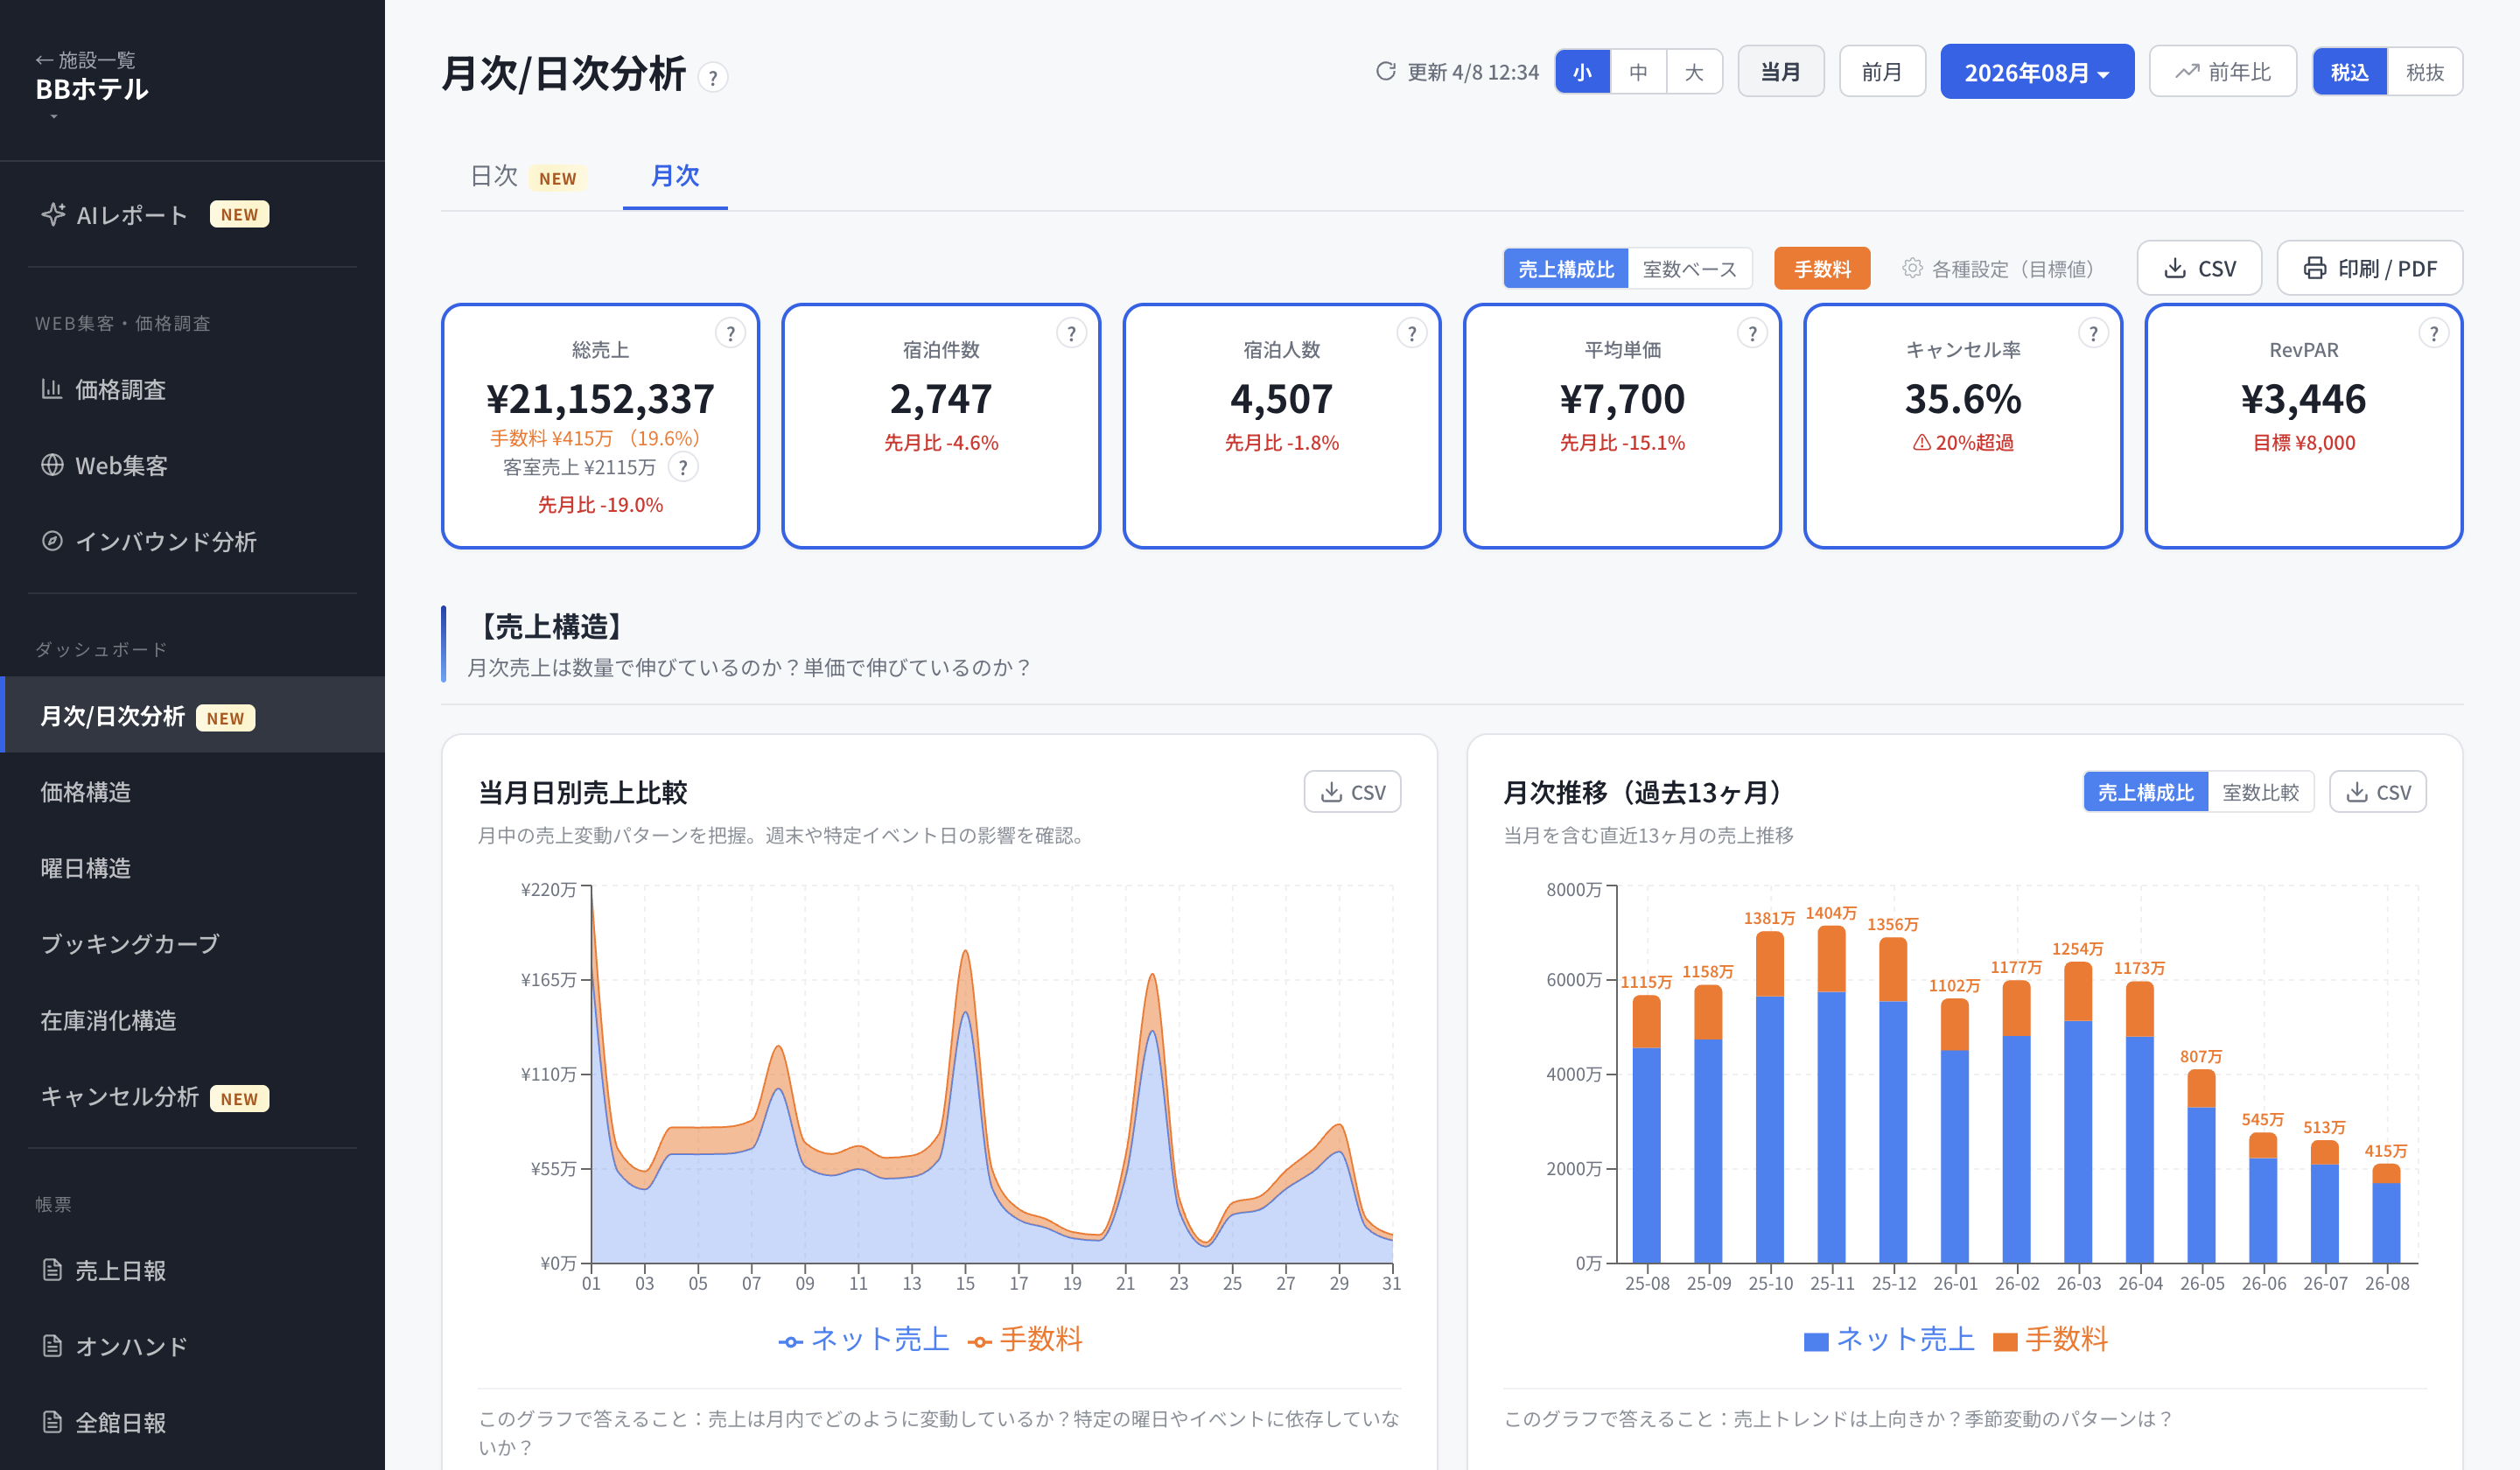Open the AIレポート sparkle icon
The height and width of the screenshot is (1470, 2520).
coord(53,214)
